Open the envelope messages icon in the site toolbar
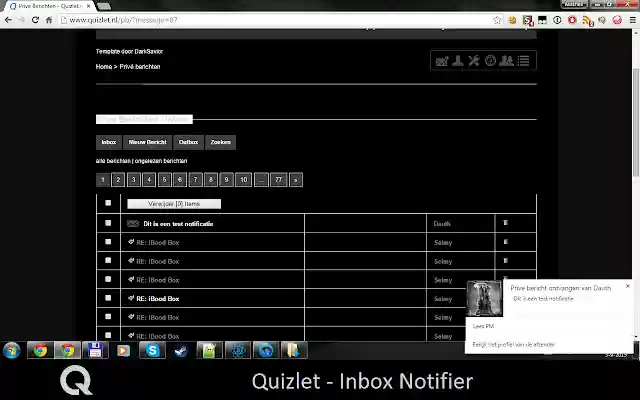 pos(442,61)
